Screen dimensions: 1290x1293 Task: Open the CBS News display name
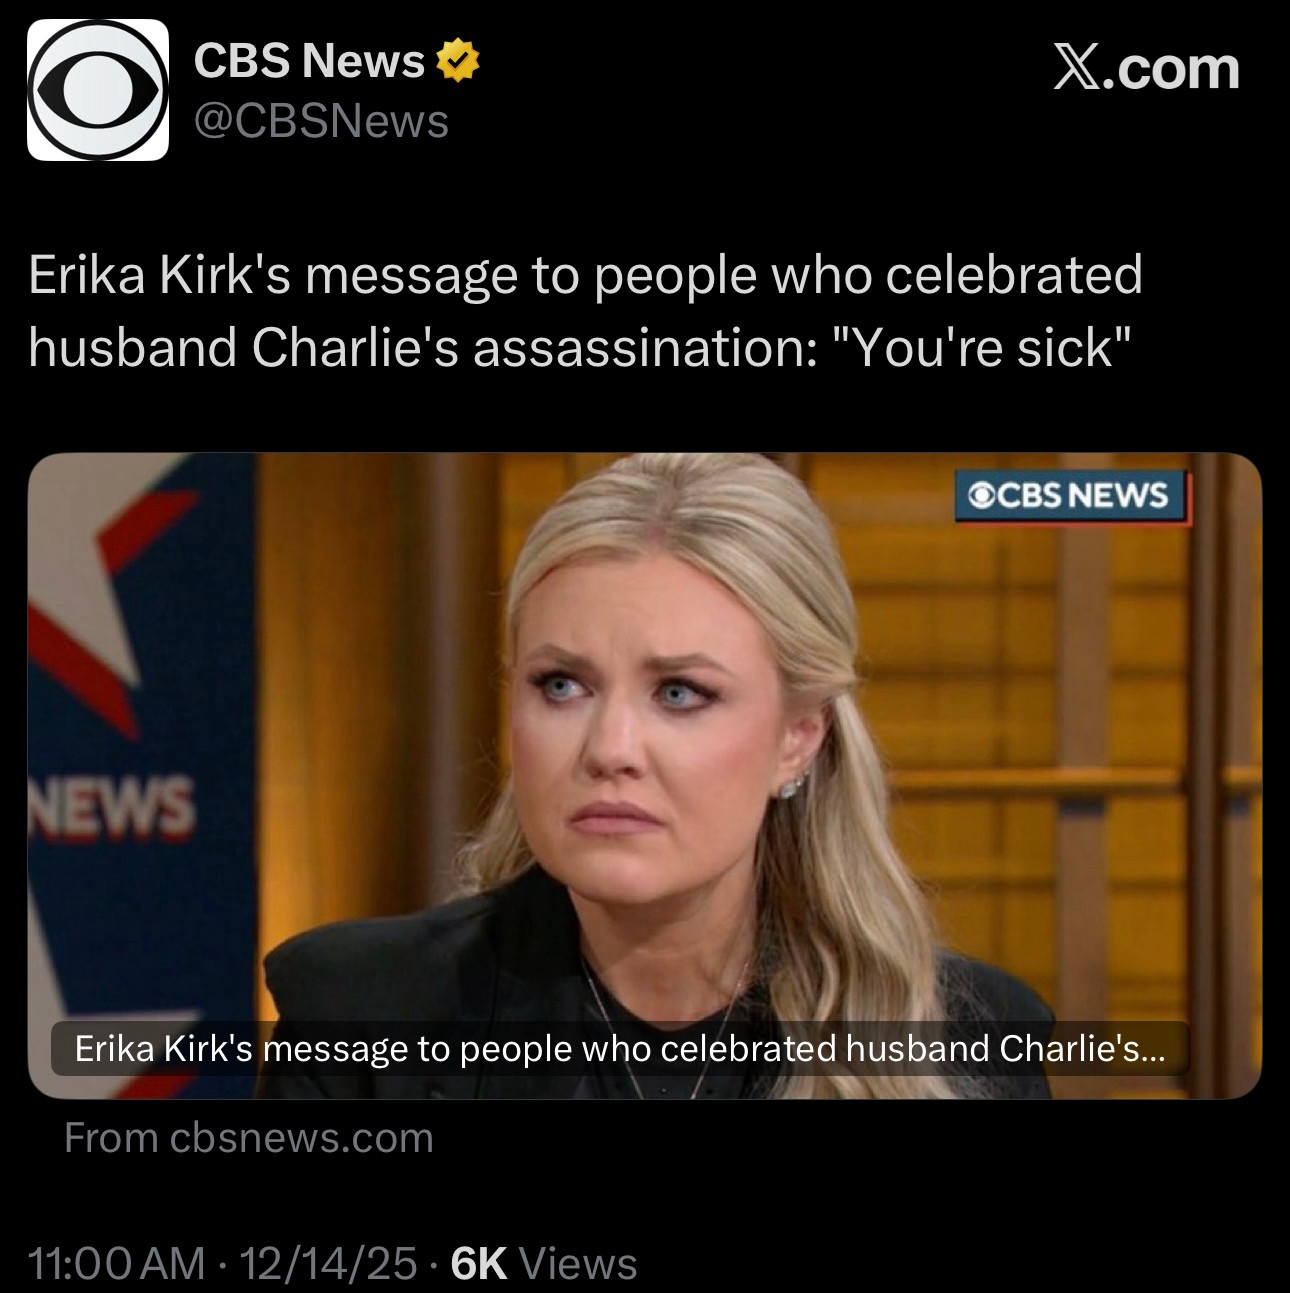pos(308,61)
